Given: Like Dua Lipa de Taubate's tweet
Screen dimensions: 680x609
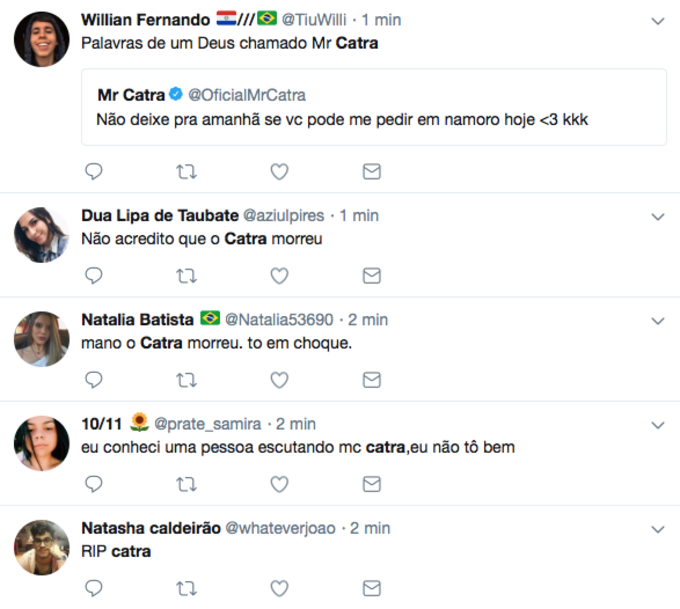Looking at the screenshot, I should [x=279, y=275].
